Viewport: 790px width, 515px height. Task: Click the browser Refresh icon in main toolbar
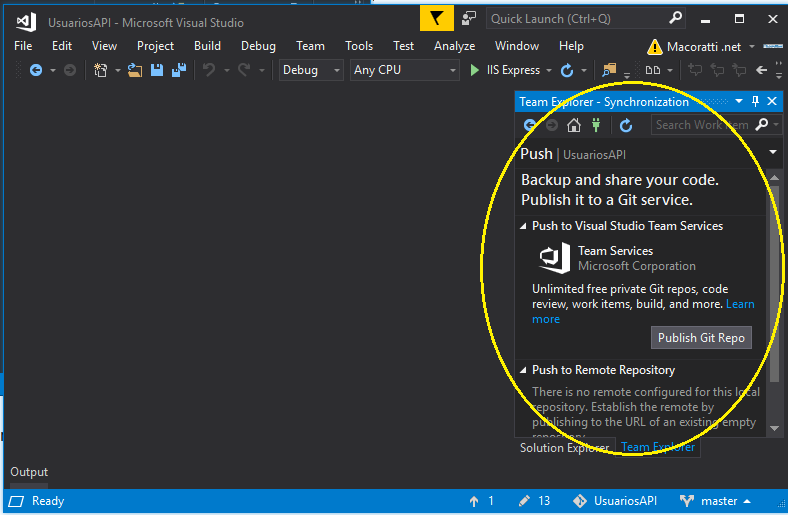[567, 70]
